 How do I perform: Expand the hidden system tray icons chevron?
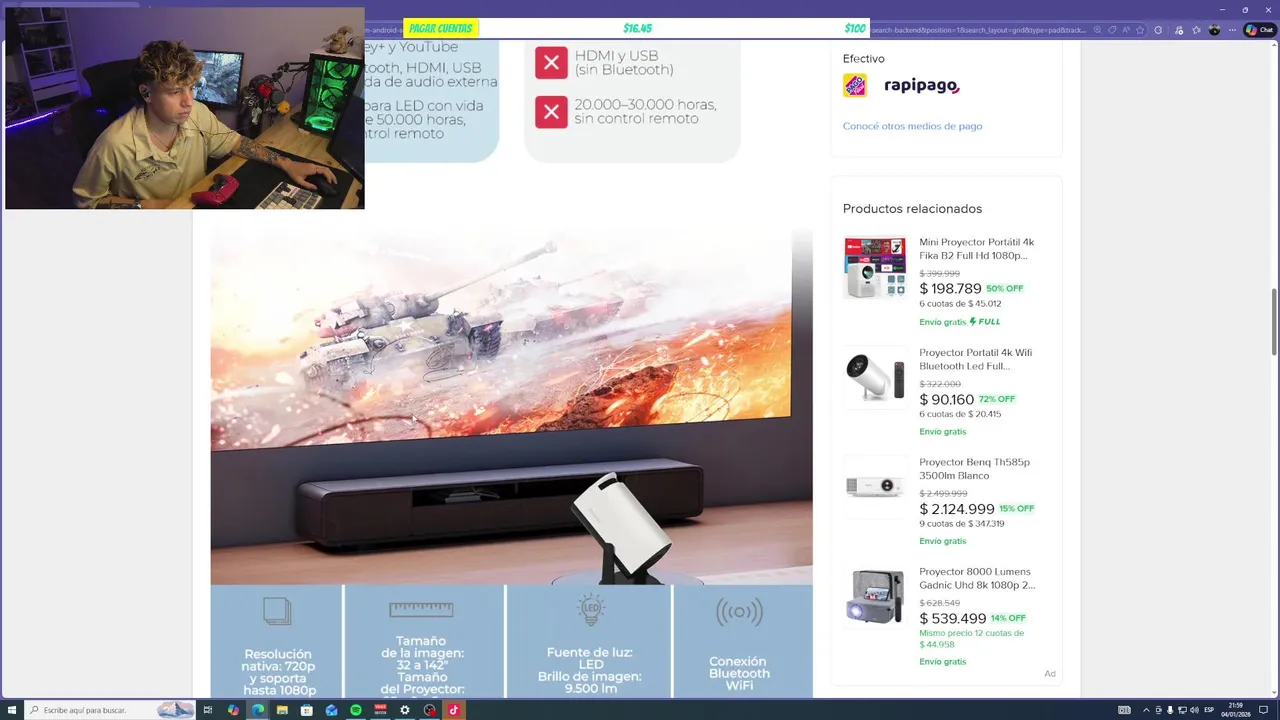pyautogui.click(x=1146, y=710)
